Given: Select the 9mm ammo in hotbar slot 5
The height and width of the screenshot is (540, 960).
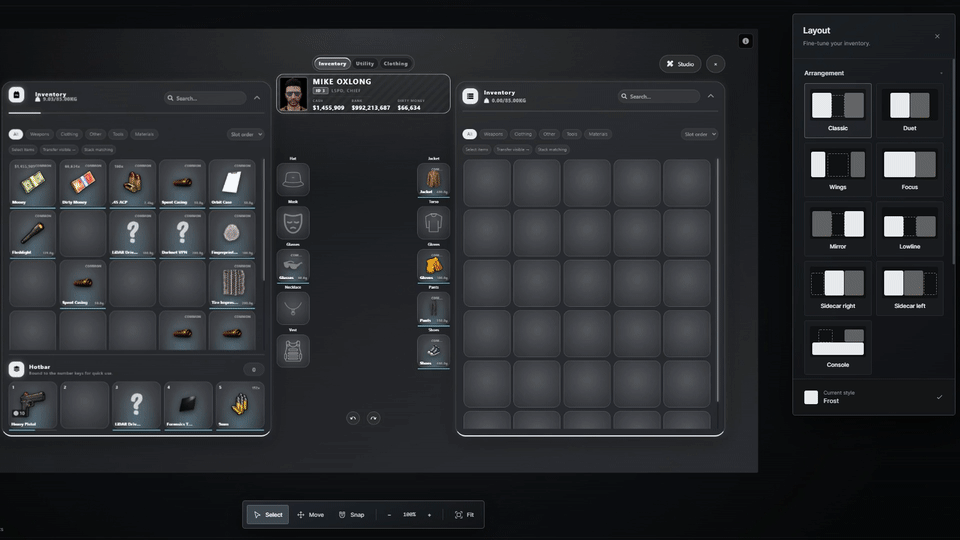Looking at the screenshot, I should tap(240, 405).
